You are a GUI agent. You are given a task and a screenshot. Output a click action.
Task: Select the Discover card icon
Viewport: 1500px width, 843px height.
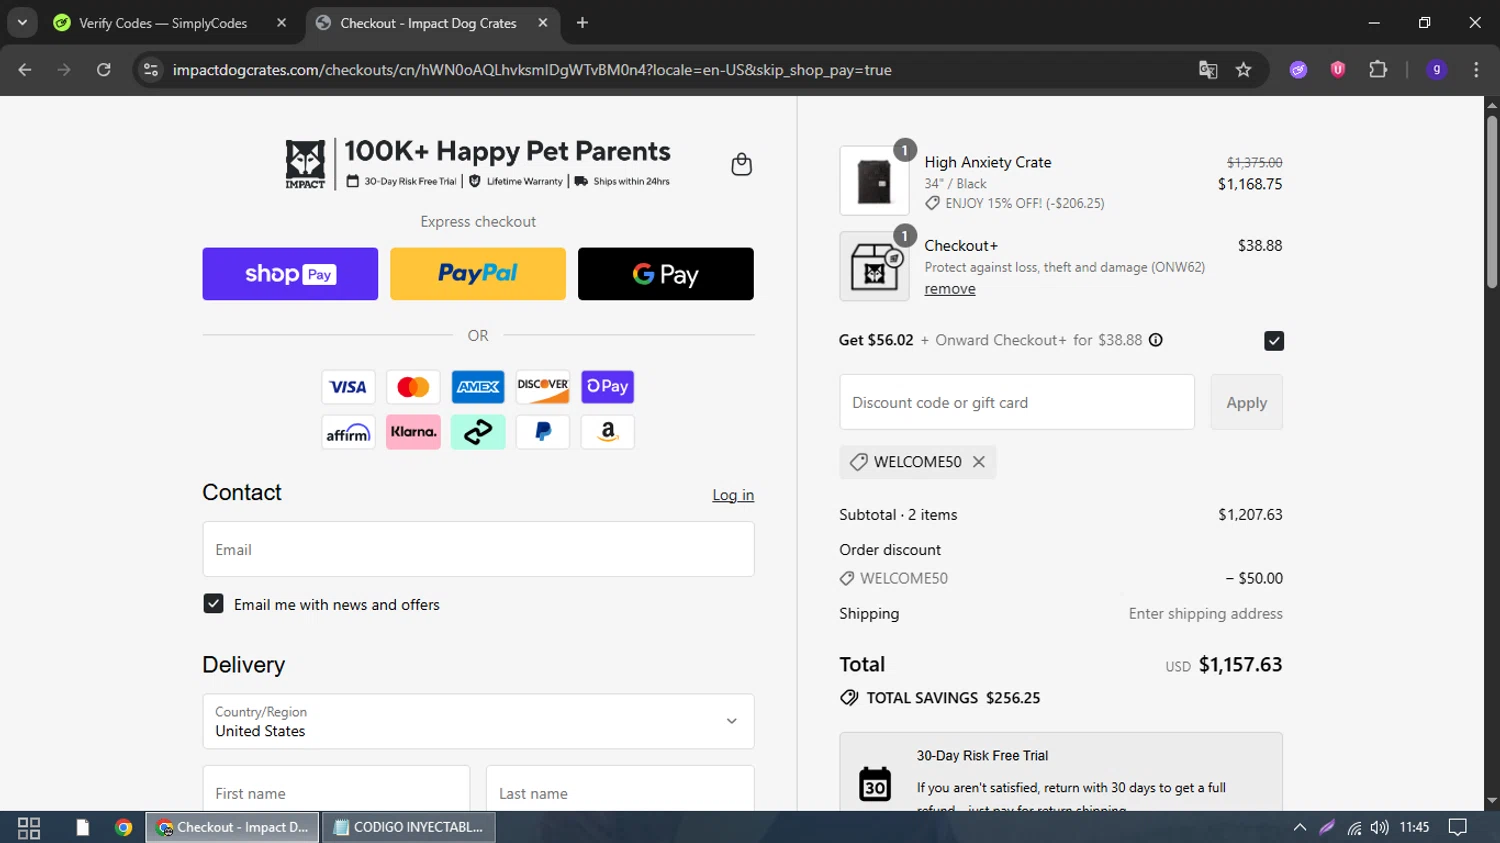[x=543, y=387]
